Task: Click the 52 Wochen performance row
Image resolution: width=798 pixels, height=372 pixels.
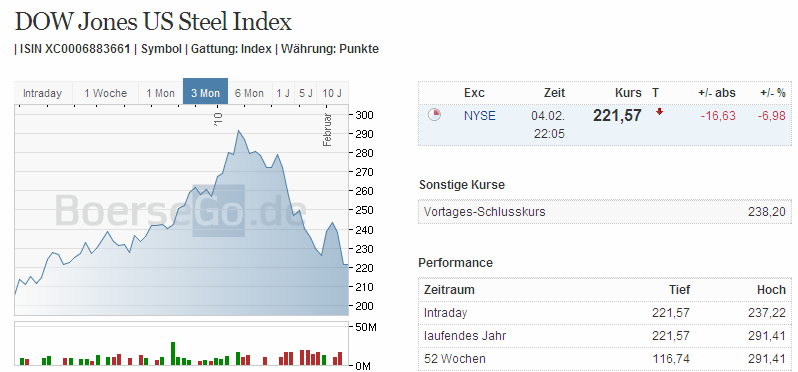Action: 605,359
